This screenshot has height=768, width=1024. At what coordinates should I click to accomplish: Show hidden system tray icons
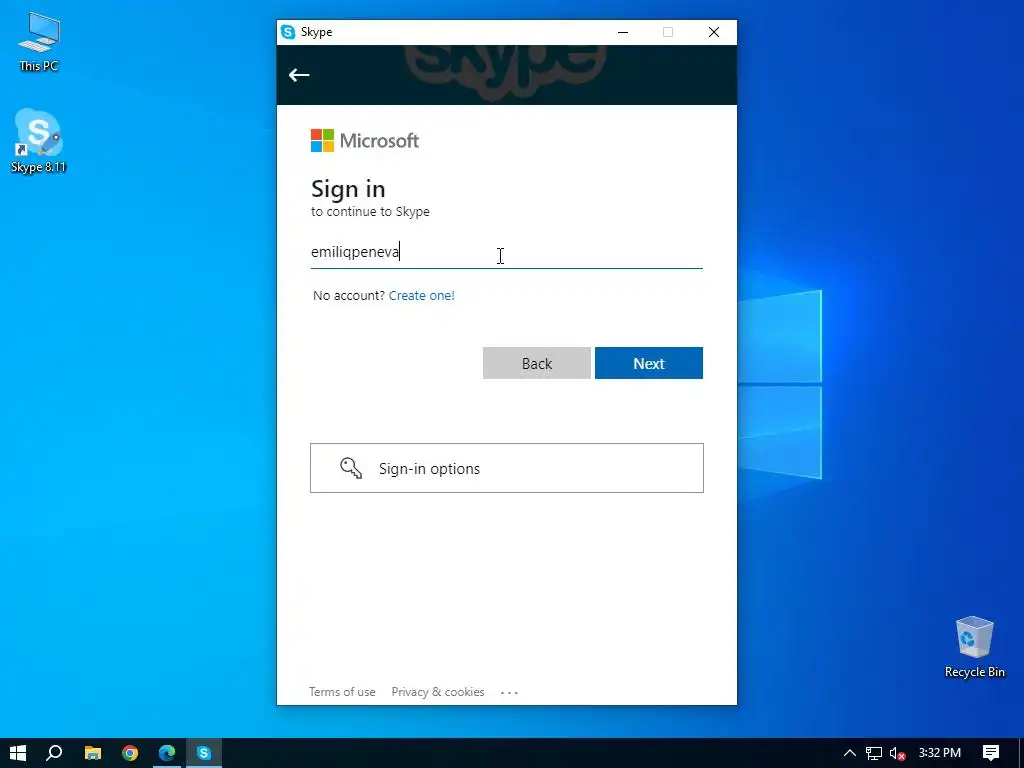[x=850, y=753]
